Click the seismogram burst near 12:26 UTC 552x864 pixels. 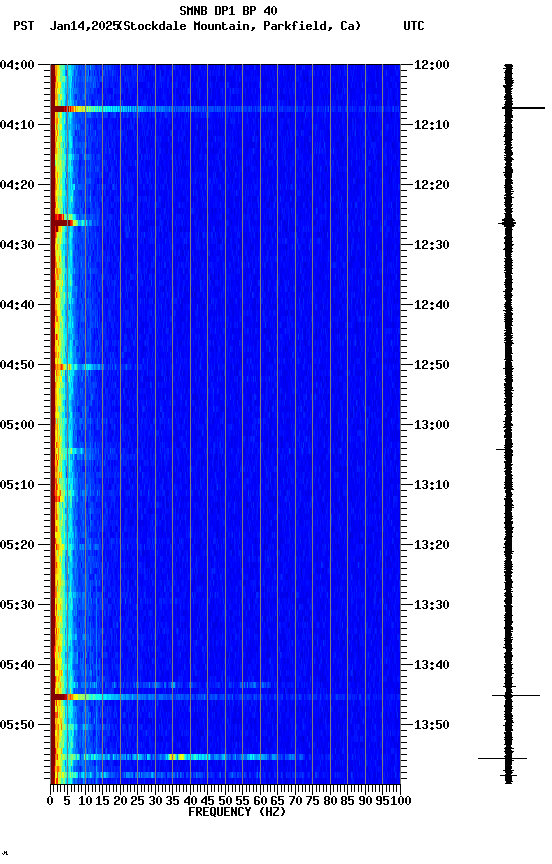tap(507, 223)
